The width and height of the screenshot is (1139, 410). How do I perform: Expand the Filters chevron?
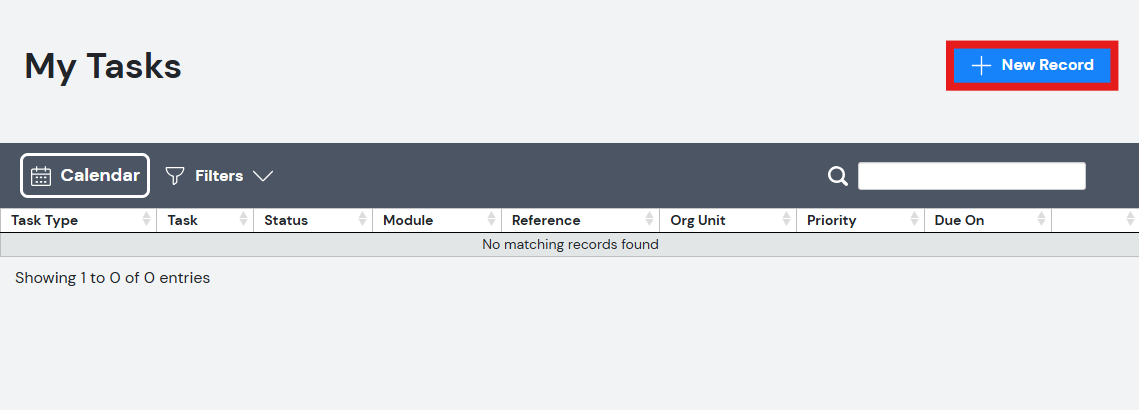click(x=262, y=176)
